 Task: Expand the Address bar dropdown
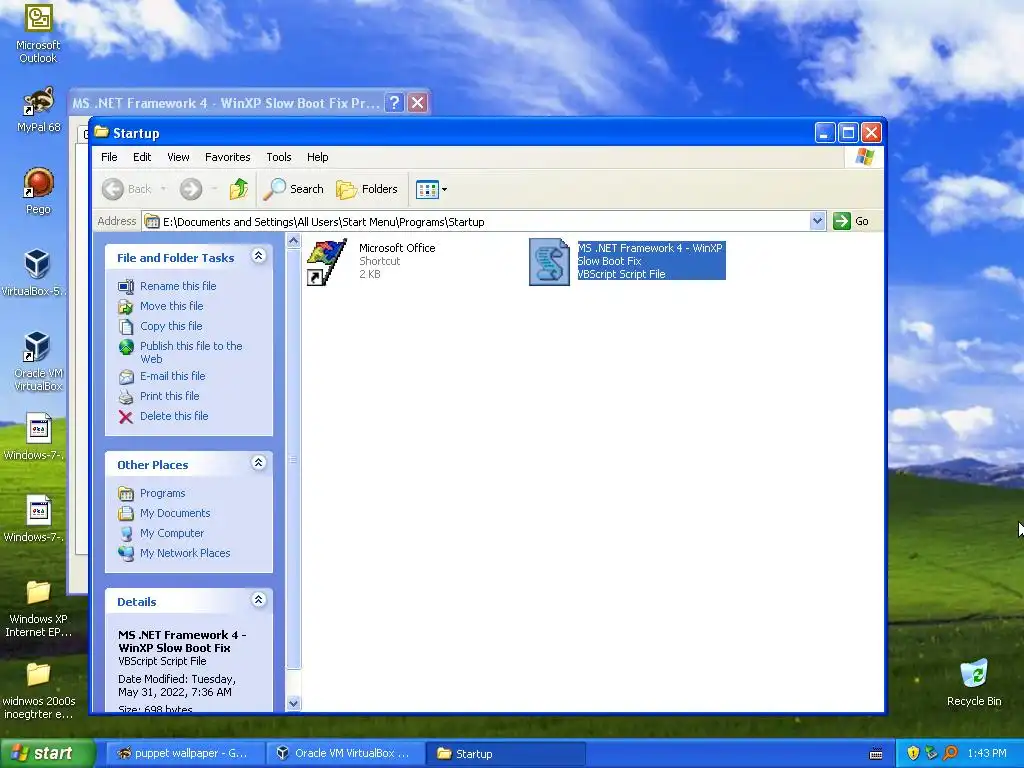[x=818, y=221]
